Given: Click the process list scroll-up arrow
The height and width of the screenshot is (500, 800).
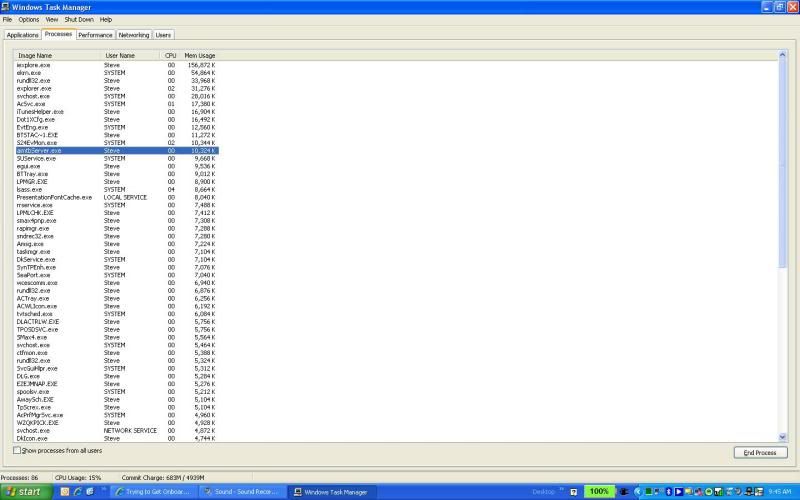Looking at the screenshot, I should pyautogui.click(x=783, y=54).
